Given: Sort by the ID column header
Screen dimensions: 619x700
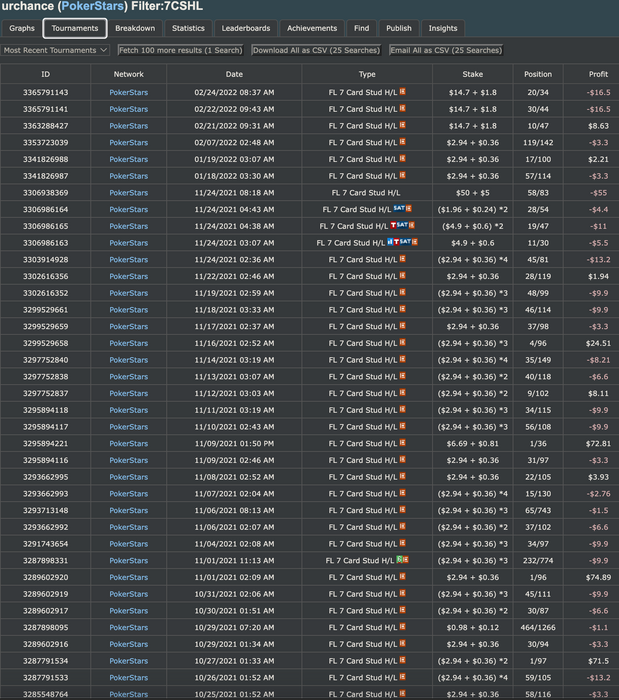Looking at the screenshot, I should (x=46, y=74).
